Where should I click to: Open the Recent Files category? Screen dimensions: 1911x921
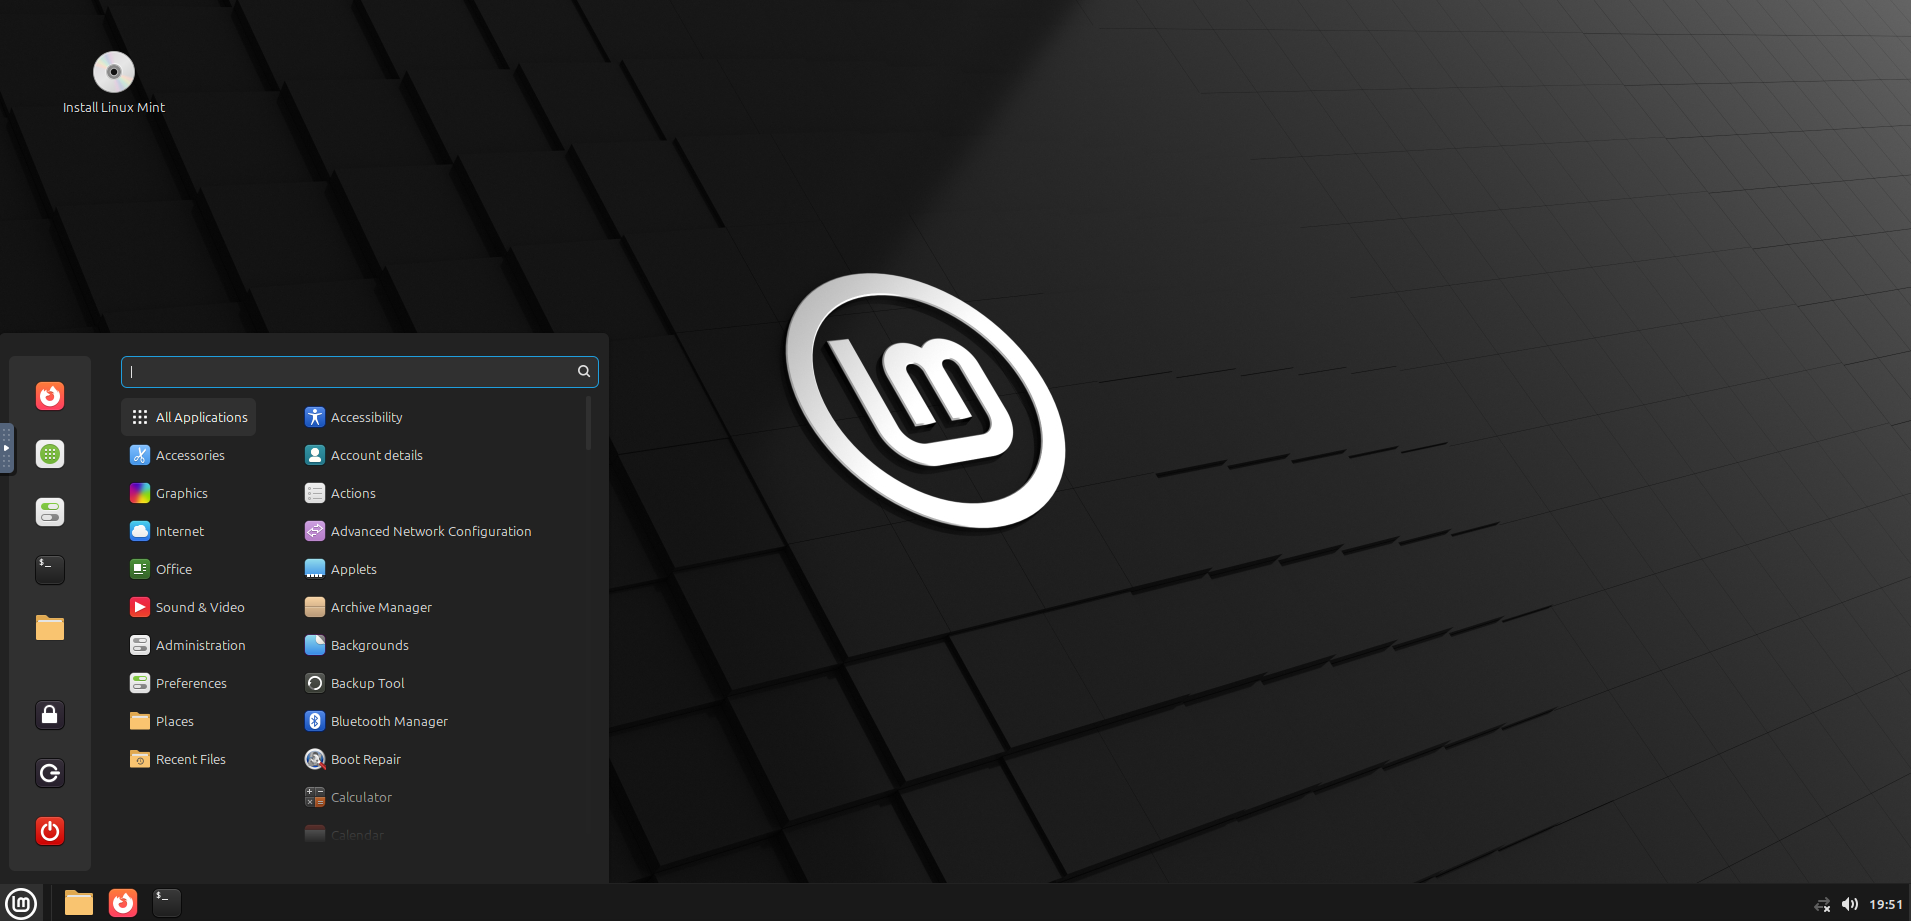tap(189, 759)
